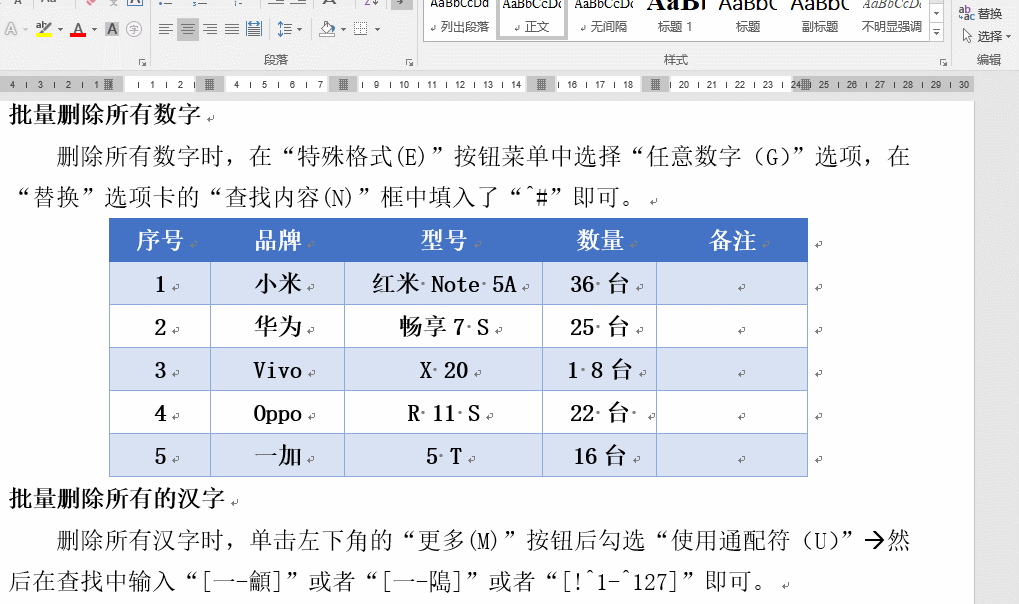This screenshot has width=1019, height=604.
Task: Justify paragraph text
Action: [232, 29]
